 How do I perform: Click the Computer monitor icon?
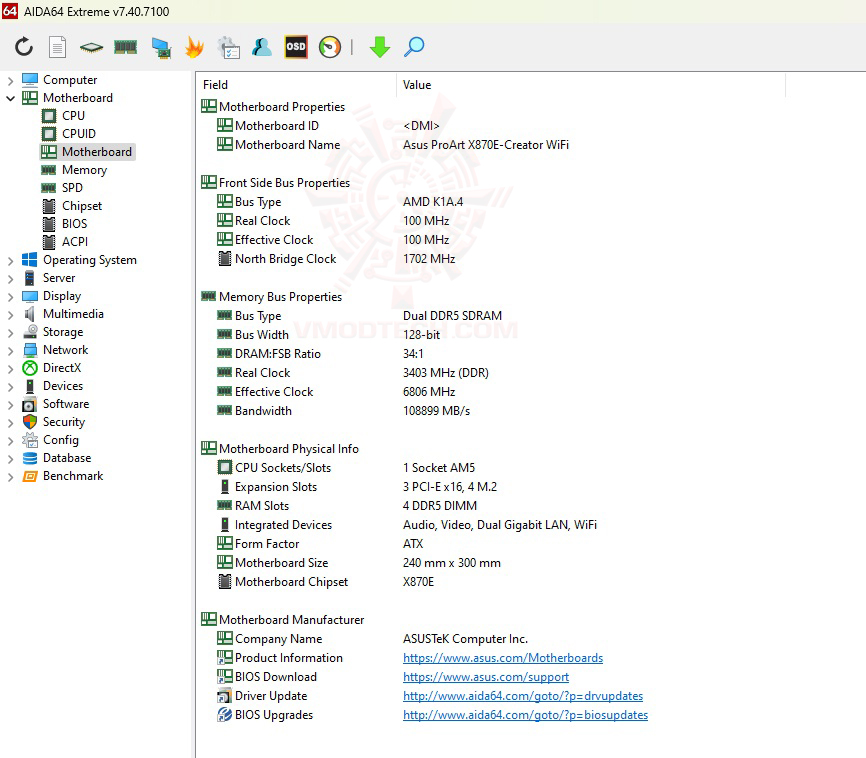click(30, 80)
